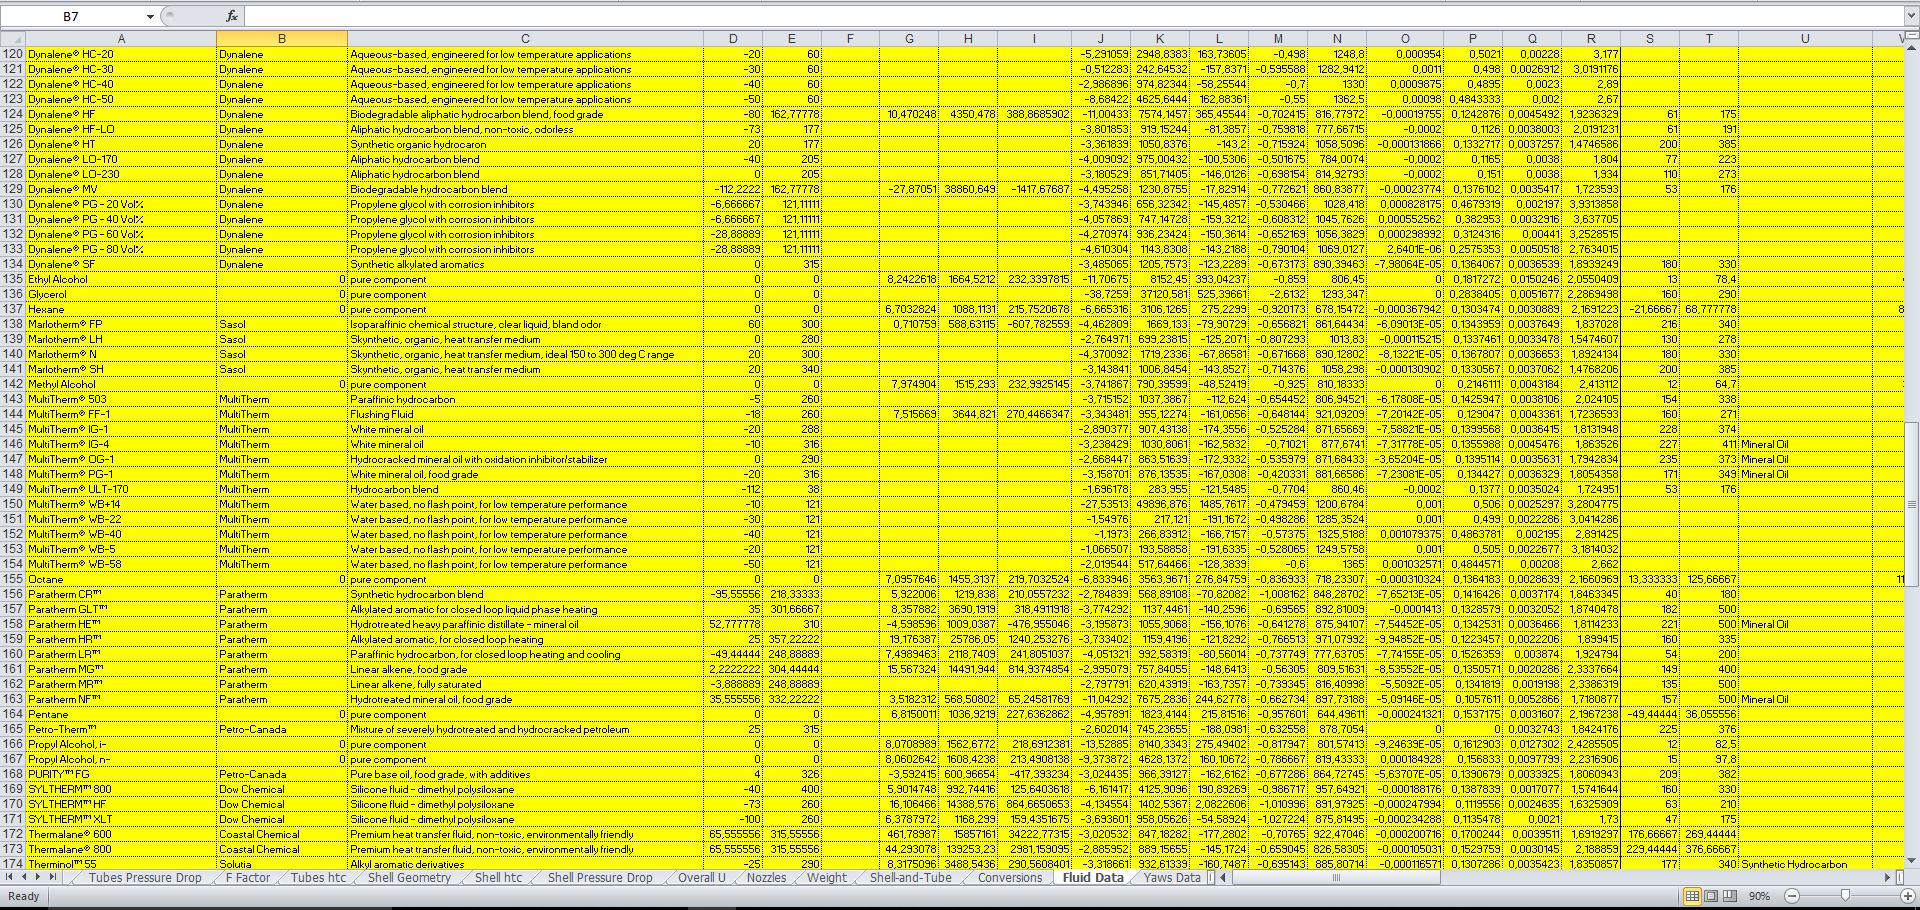Select the 'Sasol' cell in Marlotherm FP row
The width and height of the screenshot is (1920, 910).
tap(282, 325)
